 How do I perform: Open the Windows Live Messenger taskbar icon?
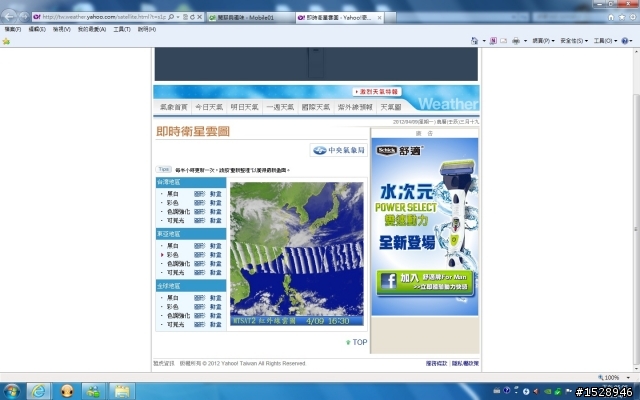point(93,391)
